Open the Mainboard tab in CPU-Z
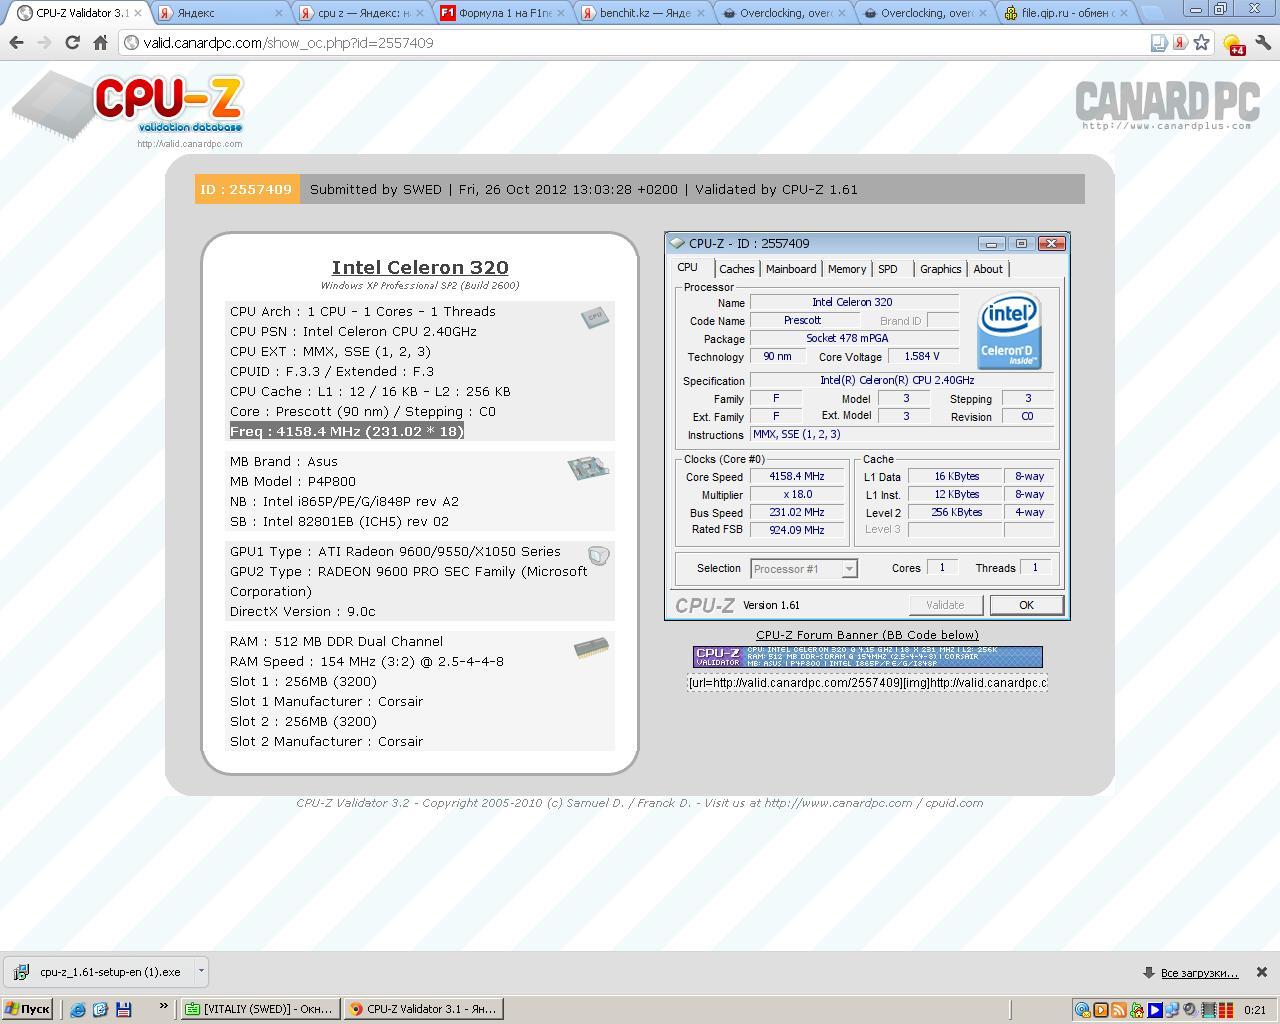 tap(791, 269)
